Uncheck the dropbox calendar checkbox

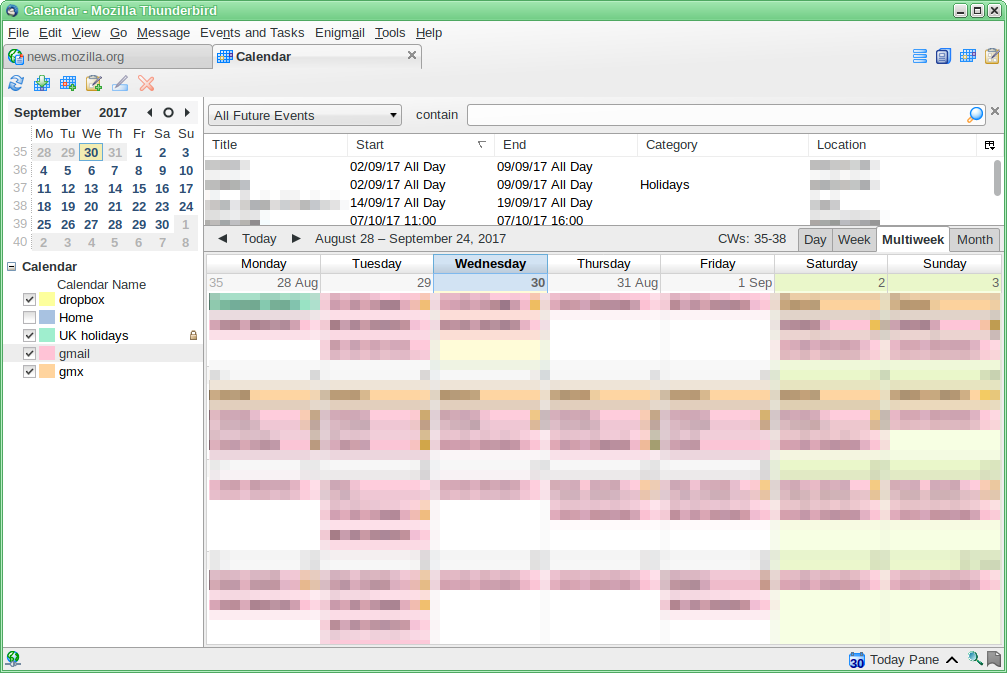pos(29,300)
